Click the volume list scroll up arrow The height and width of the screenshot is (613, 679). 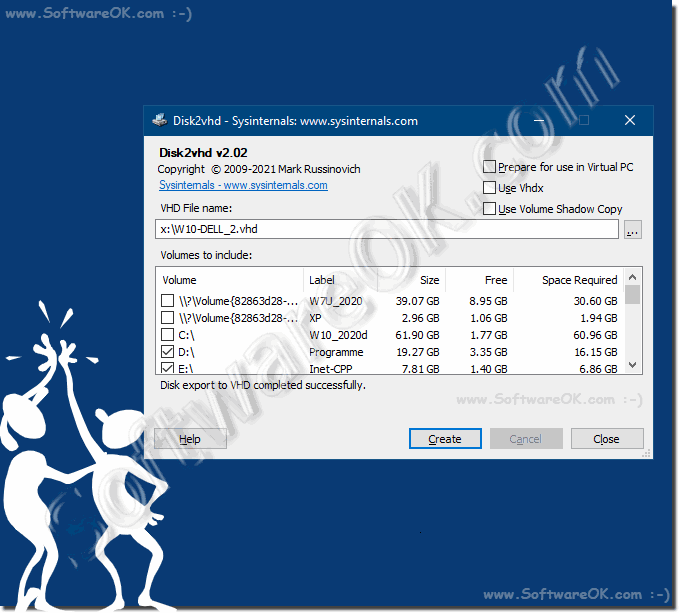632,277
